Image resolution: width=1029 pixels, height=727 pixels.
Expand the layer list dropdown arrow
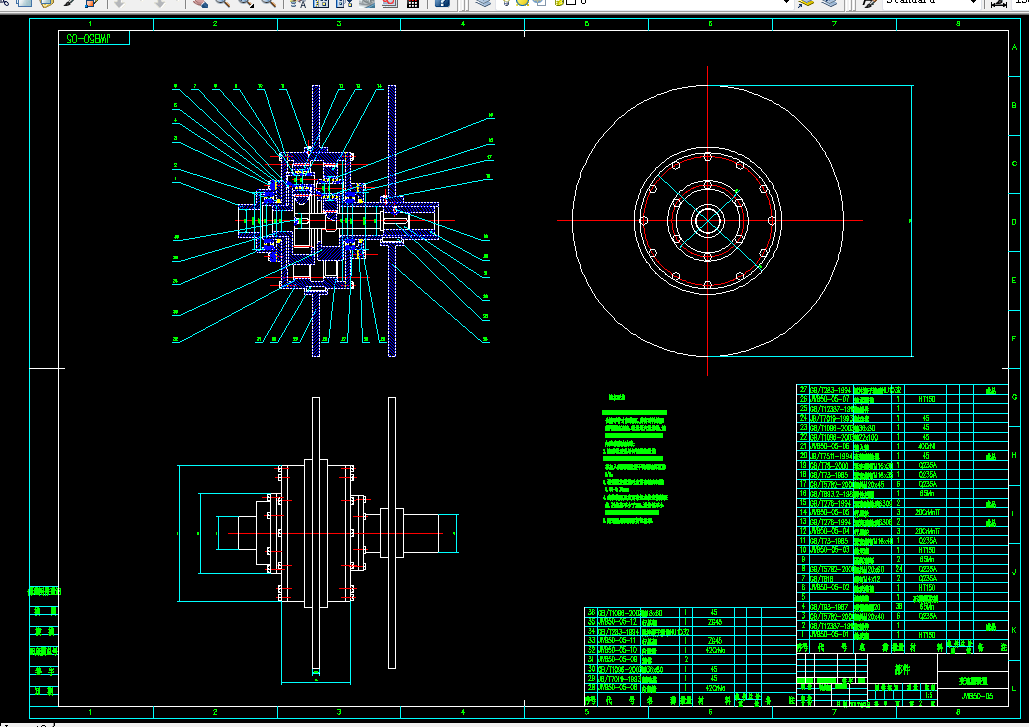(x=785, y=3)
